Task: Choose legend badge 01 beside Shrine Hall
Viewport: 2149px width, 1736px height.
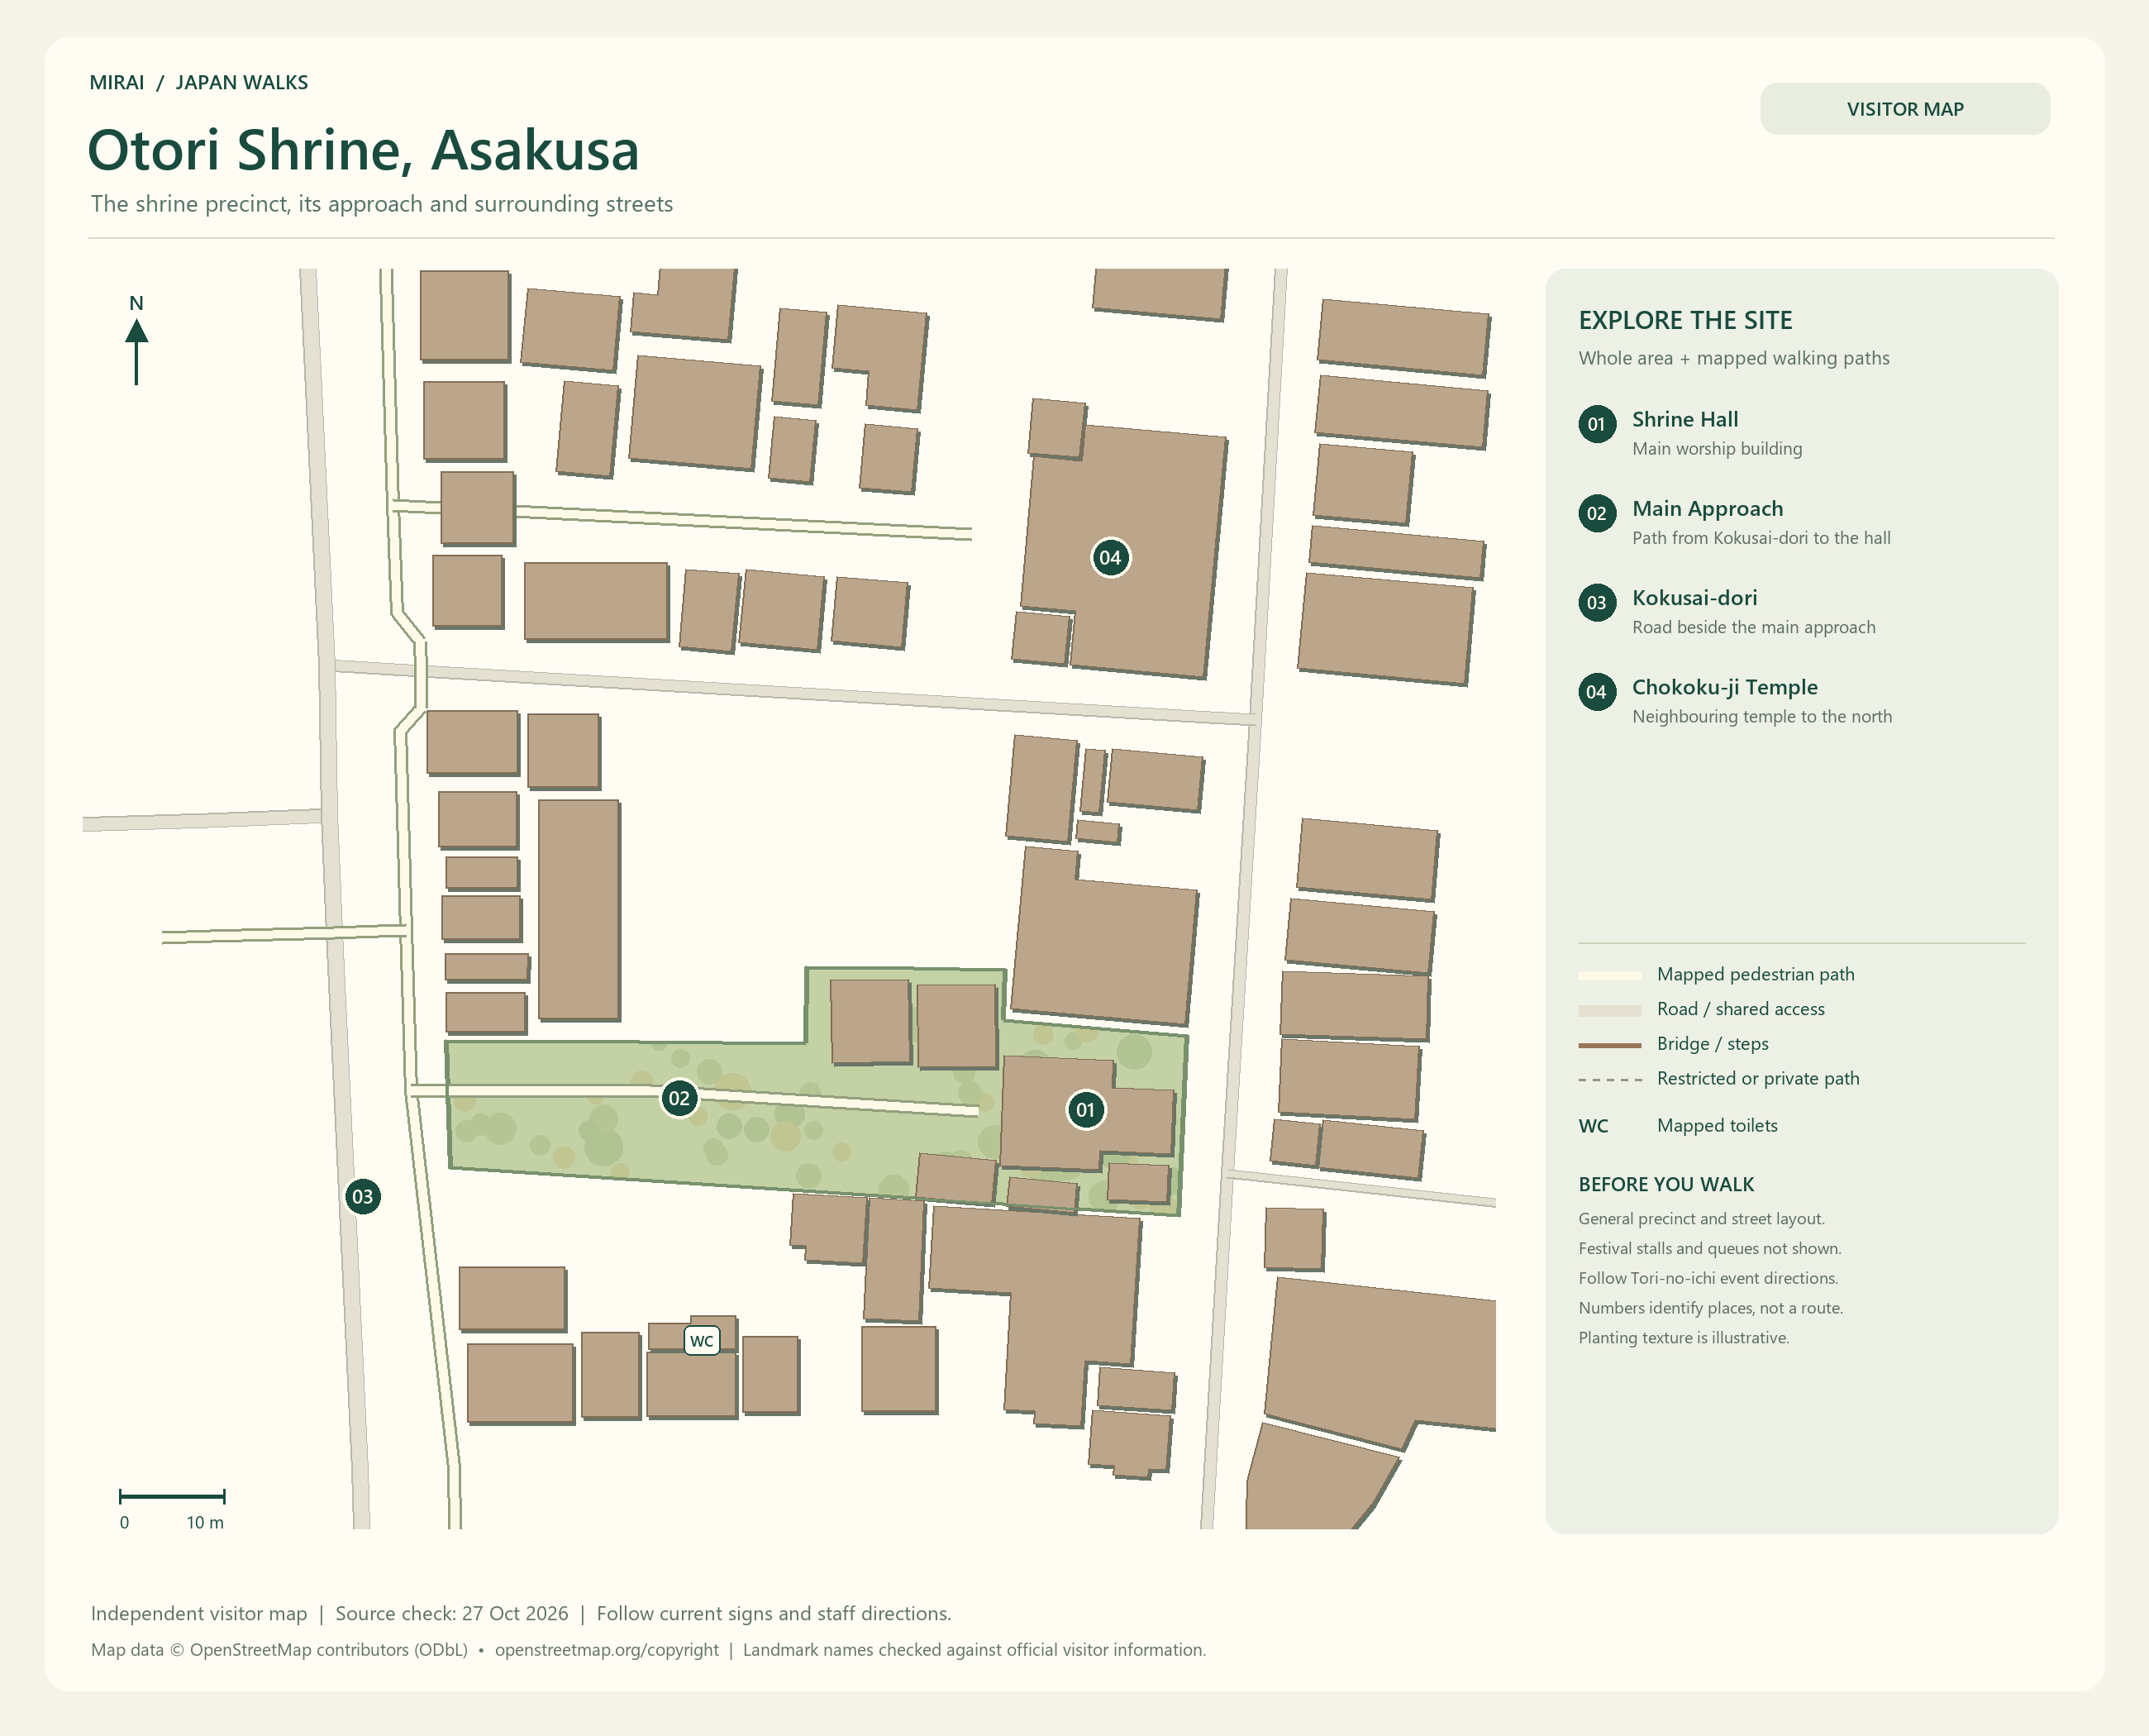Action: tap(1596, 424)
